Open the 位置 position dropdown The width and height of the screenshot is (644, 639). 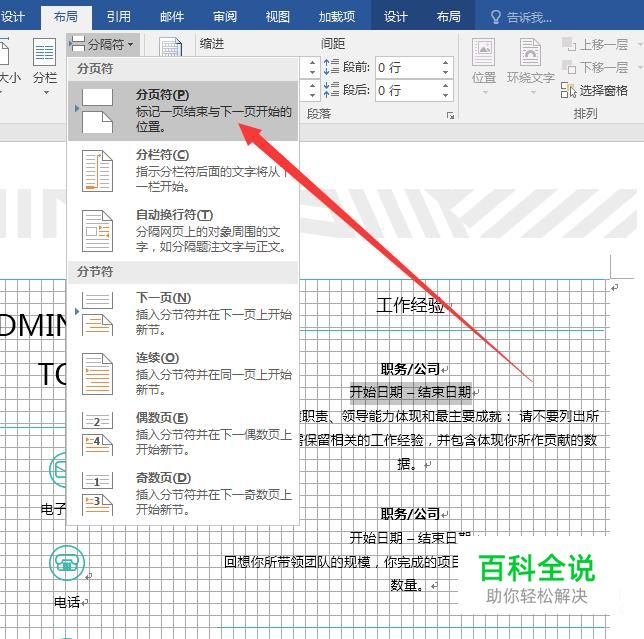pos(483,66)
